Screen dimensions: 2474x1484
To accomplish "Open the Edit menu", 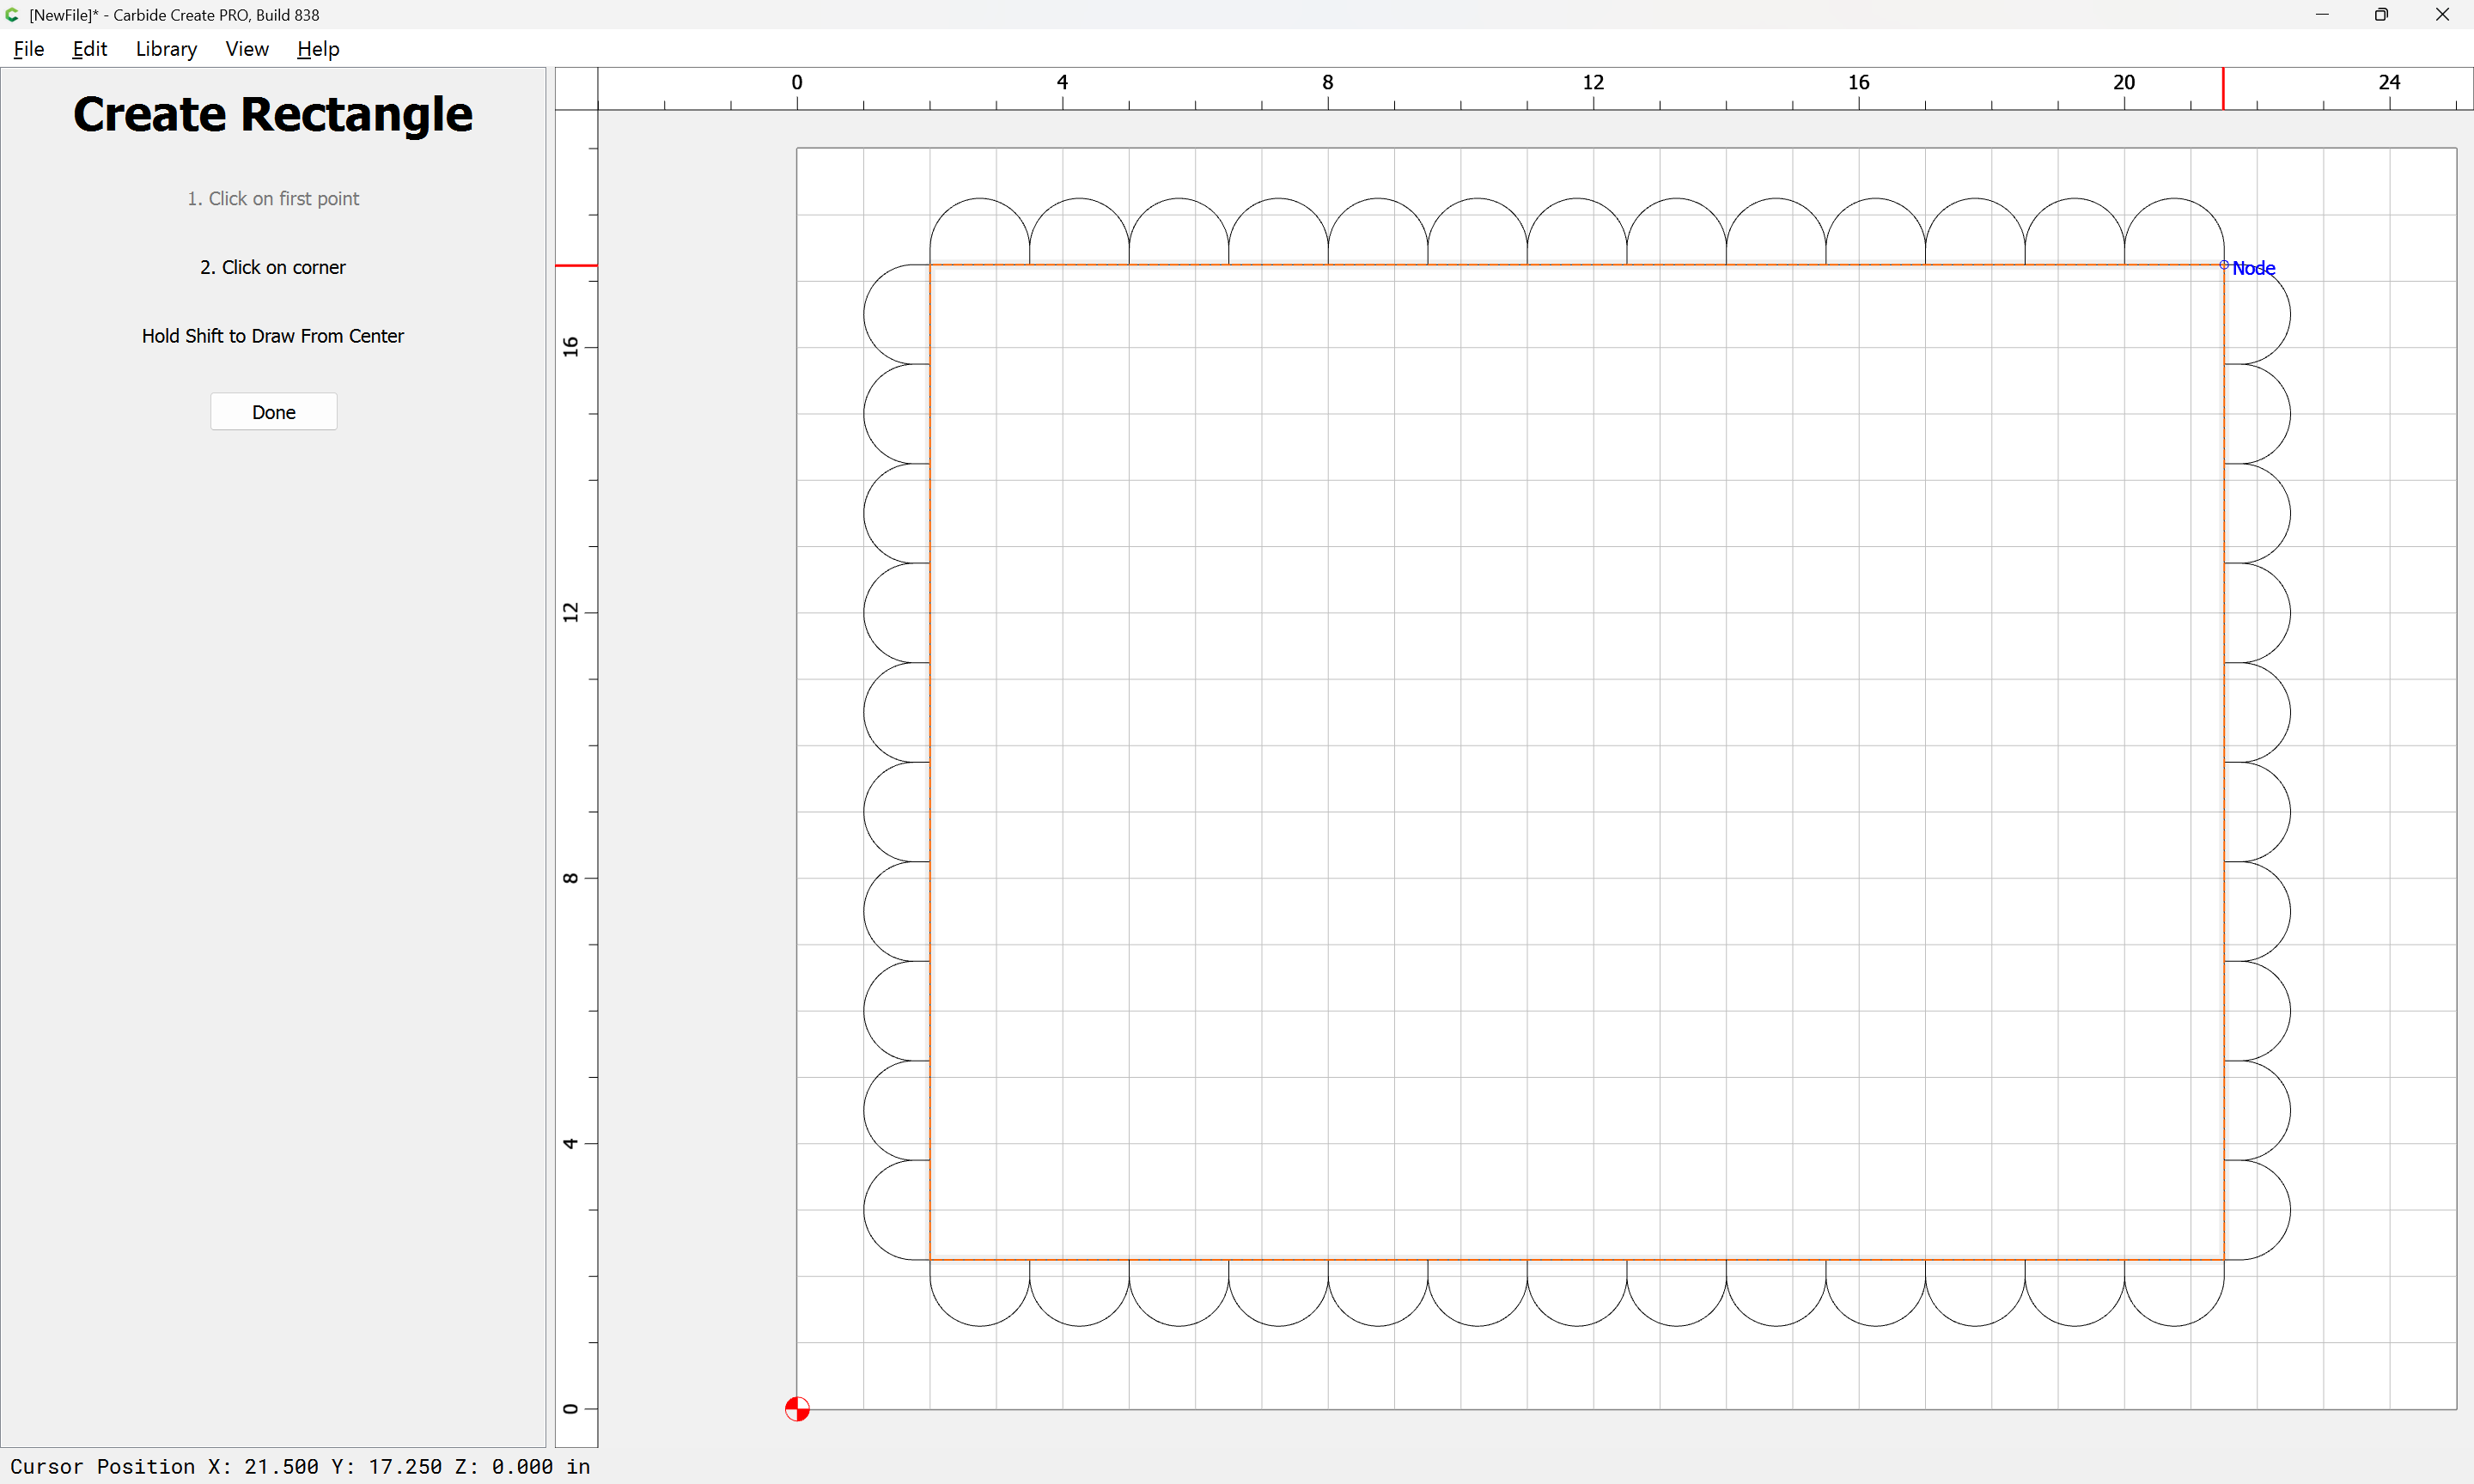I will click(89, 49).
